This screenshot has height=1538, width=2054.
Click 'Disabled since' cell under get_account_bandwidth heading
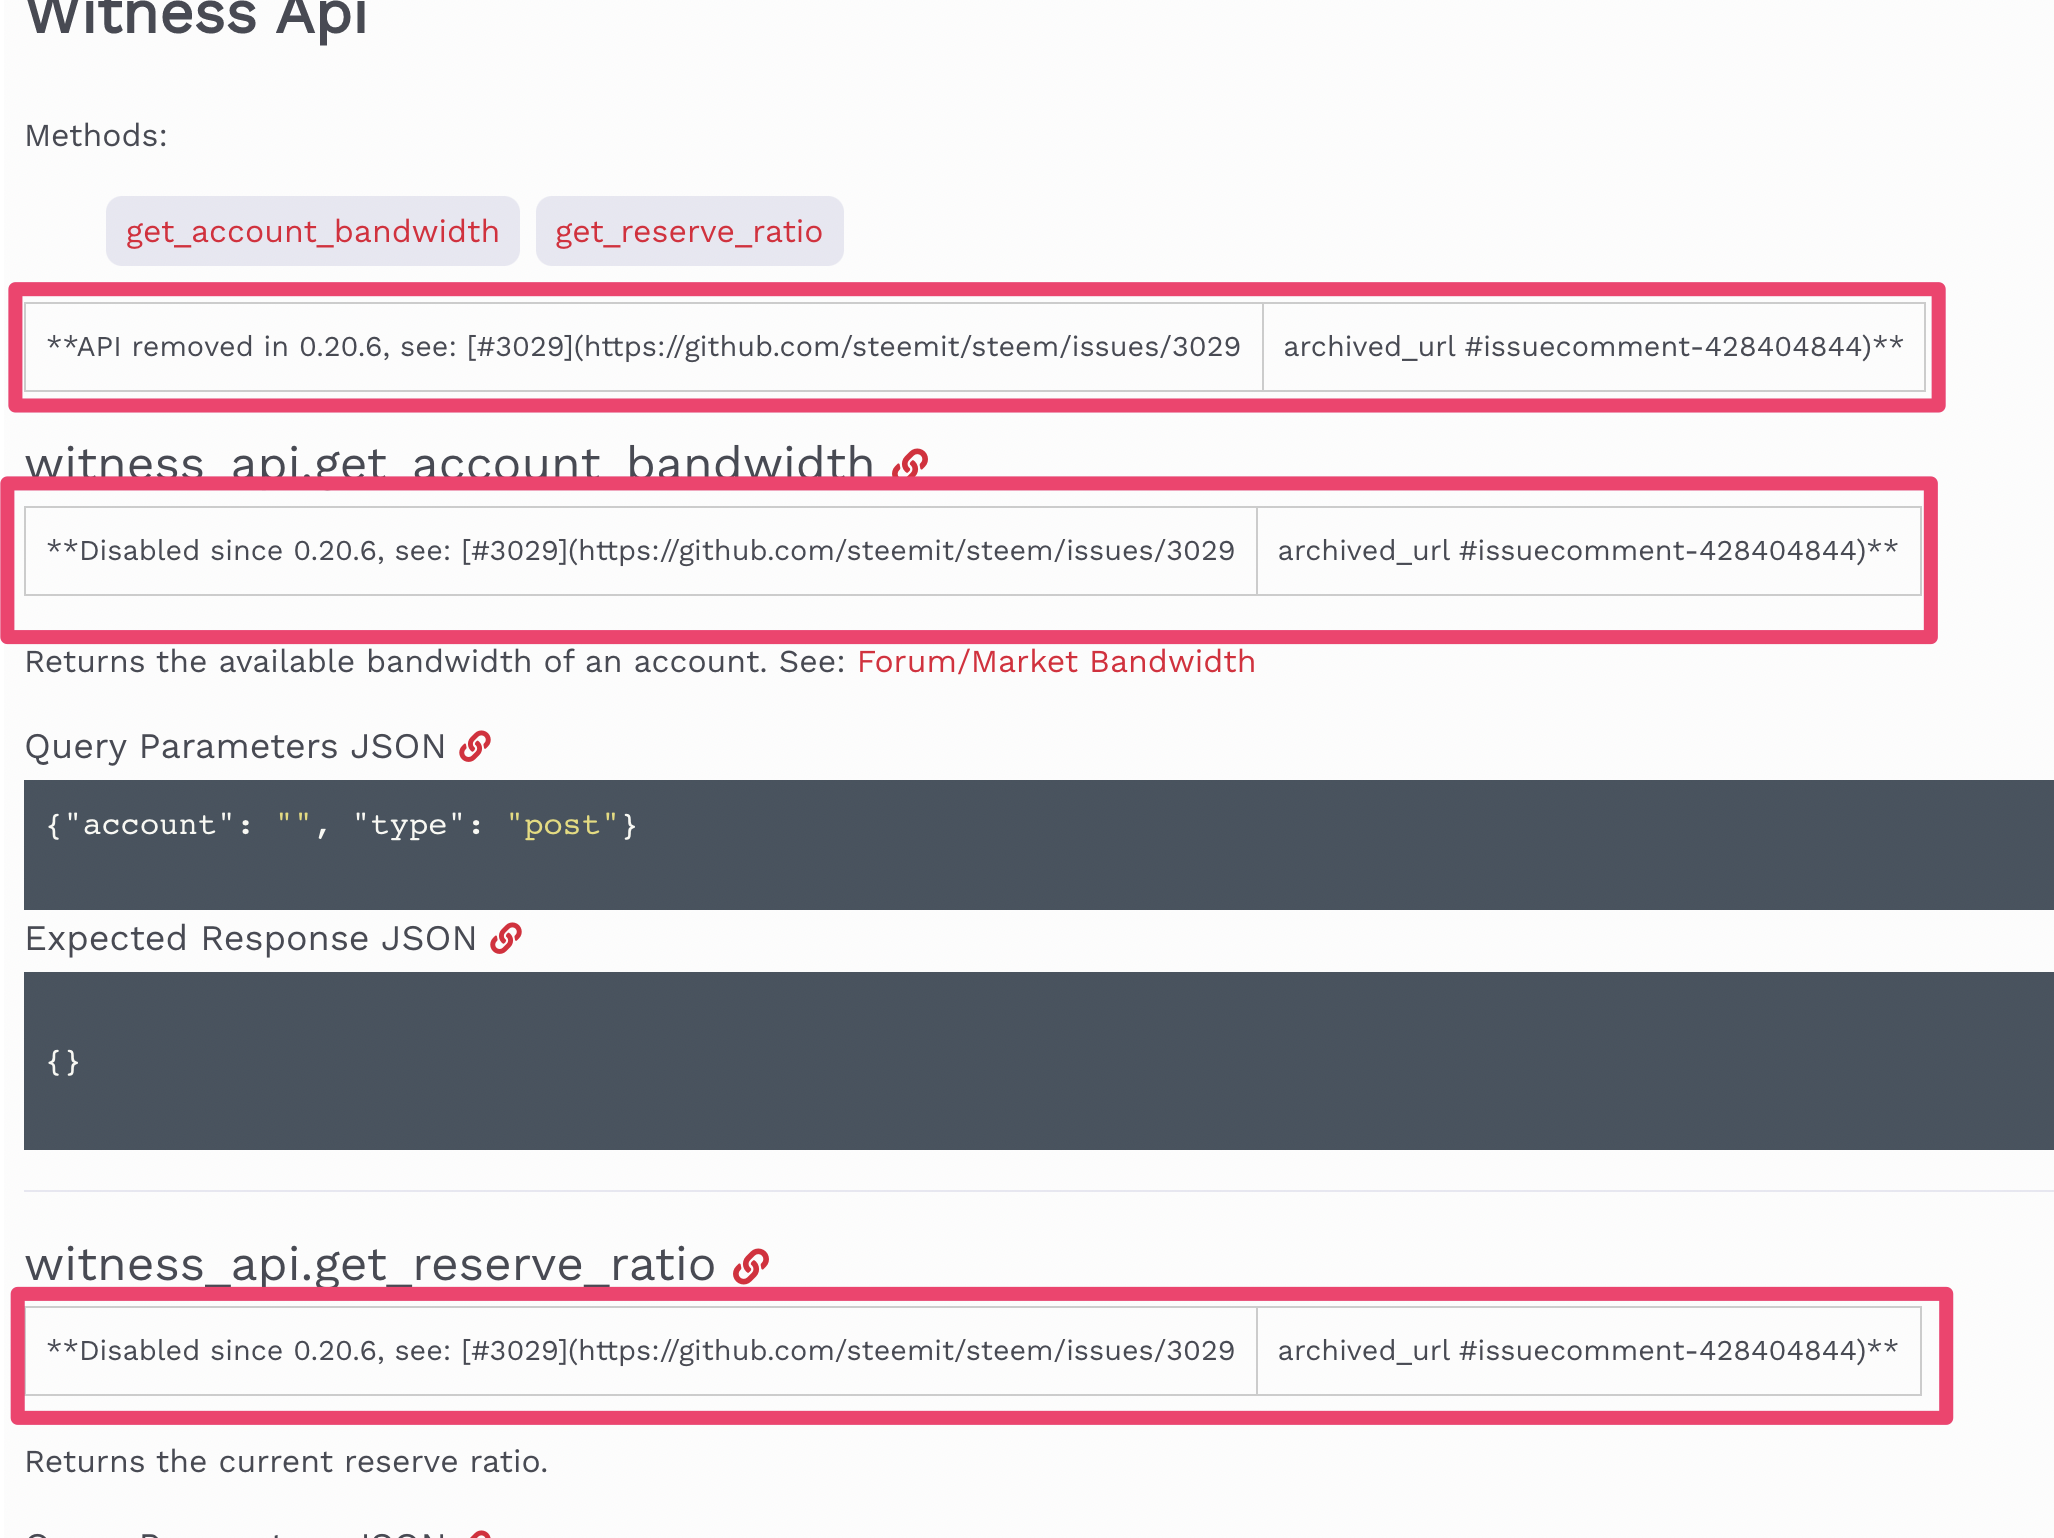point(640,551)
